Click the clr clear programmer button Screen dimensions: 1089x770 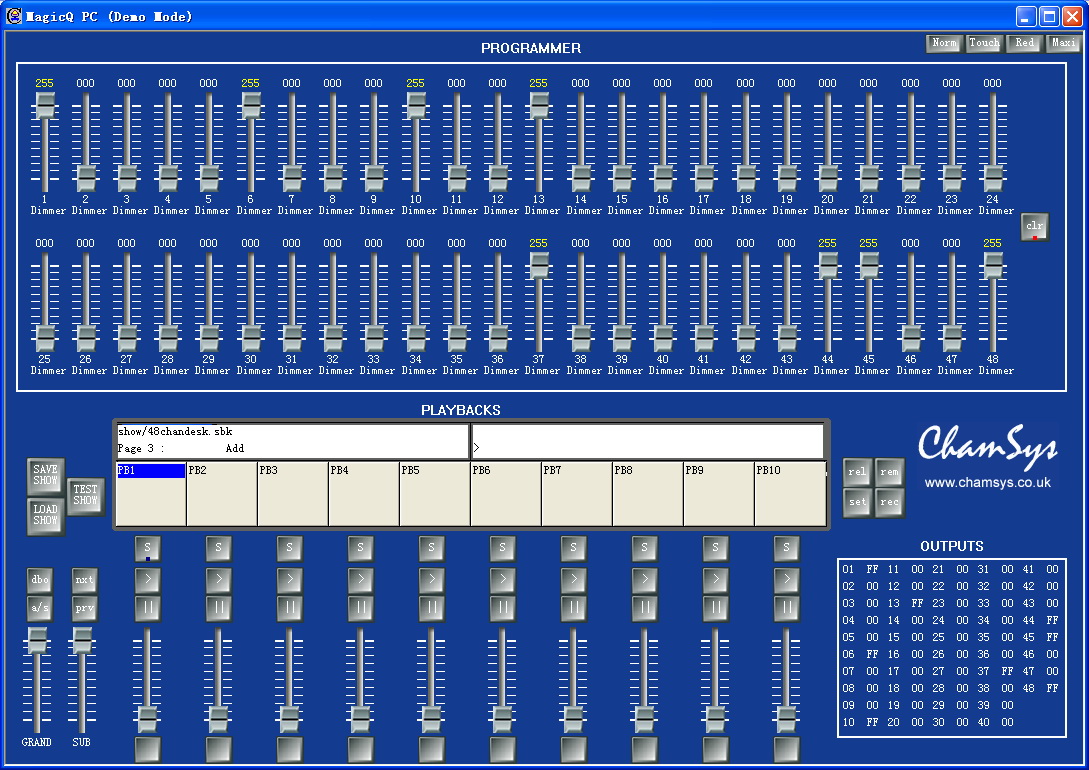tap(1034, 226)
